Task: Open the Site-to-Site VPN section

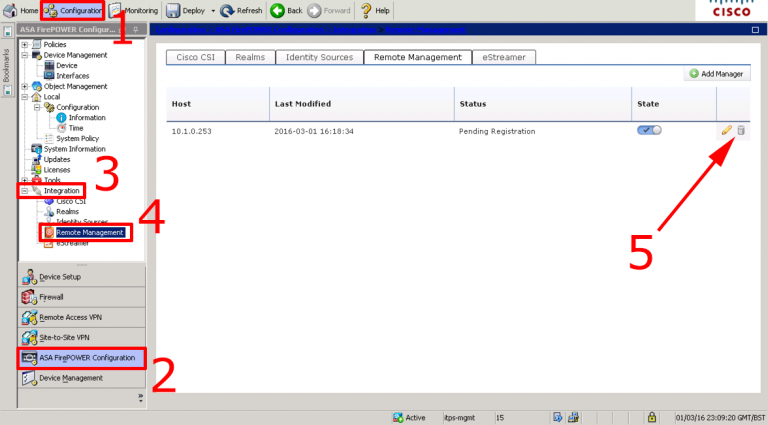Action: click(82, 338)
